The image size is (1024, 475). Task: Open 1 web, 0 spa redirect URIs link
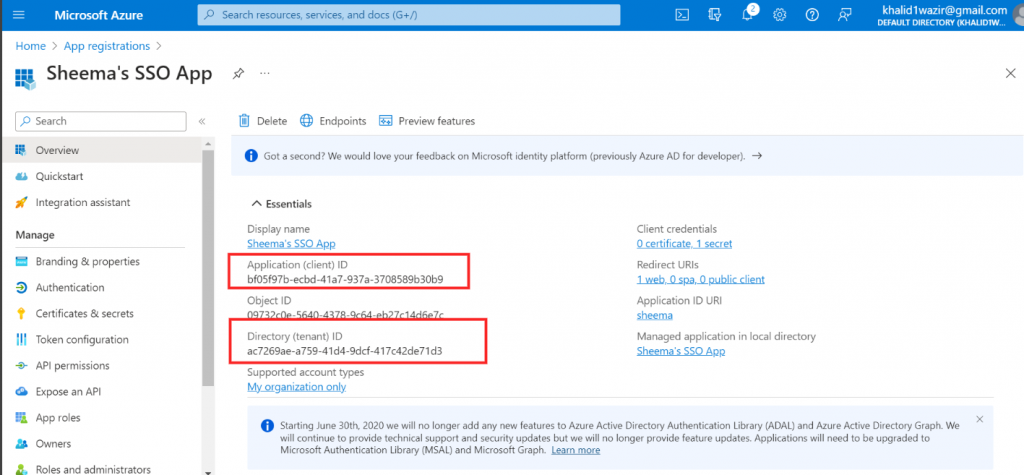coord(701,280)
